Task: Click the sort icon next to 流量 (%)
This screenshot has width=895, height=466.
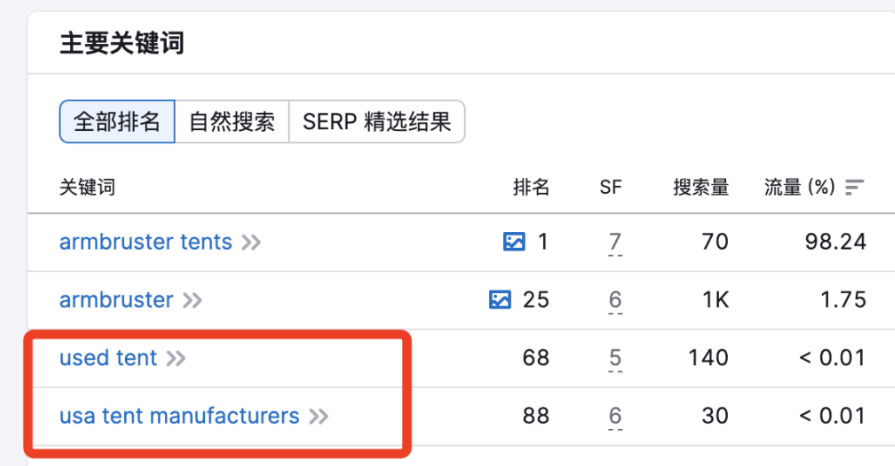Action: [x=854, y=187]
